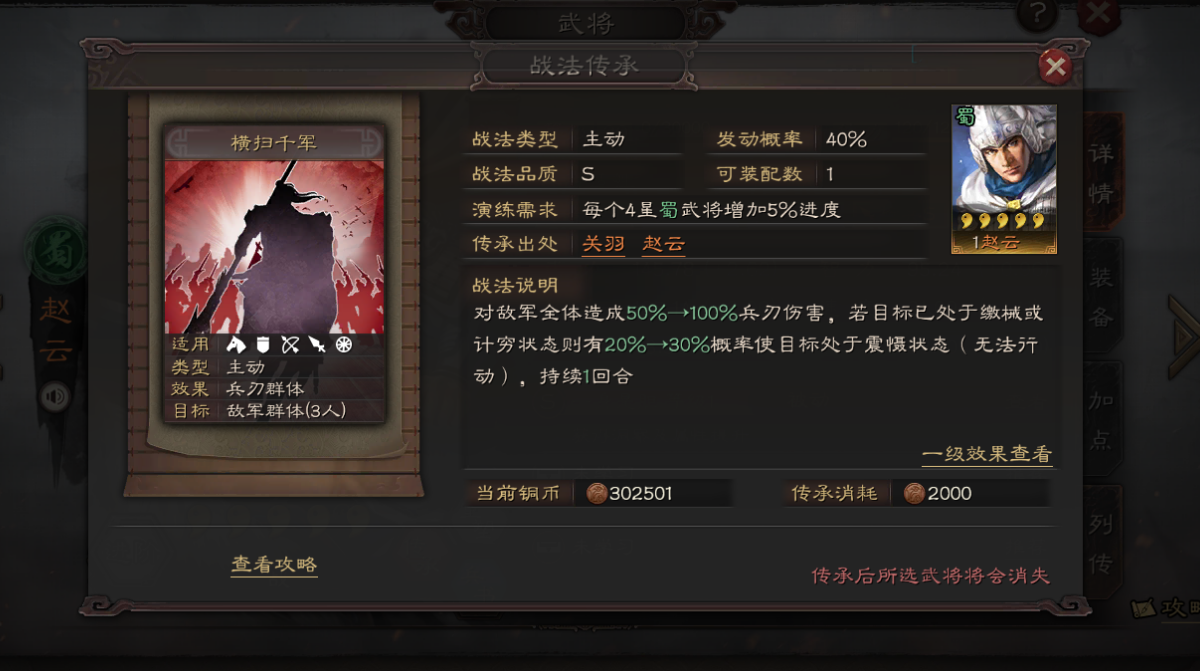
Task: Select the 赵云 general portrait card
Action: 1004,179
